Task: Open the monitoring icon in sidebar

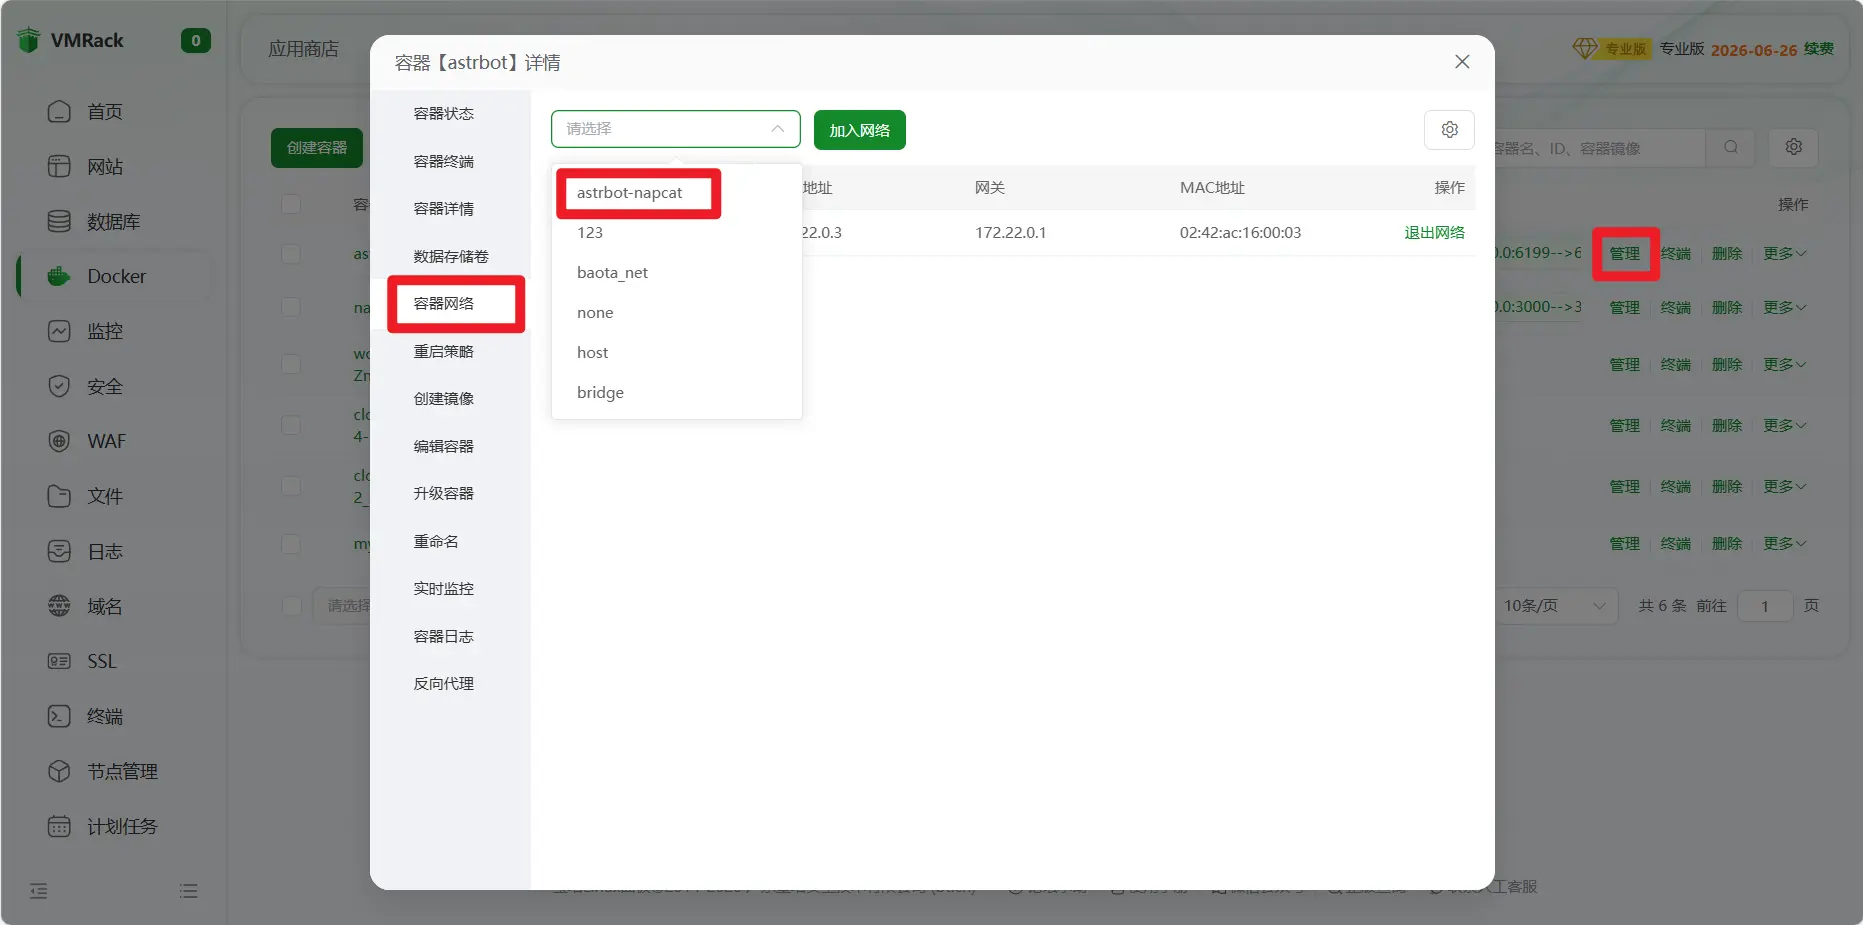Action: coord(59,331)
